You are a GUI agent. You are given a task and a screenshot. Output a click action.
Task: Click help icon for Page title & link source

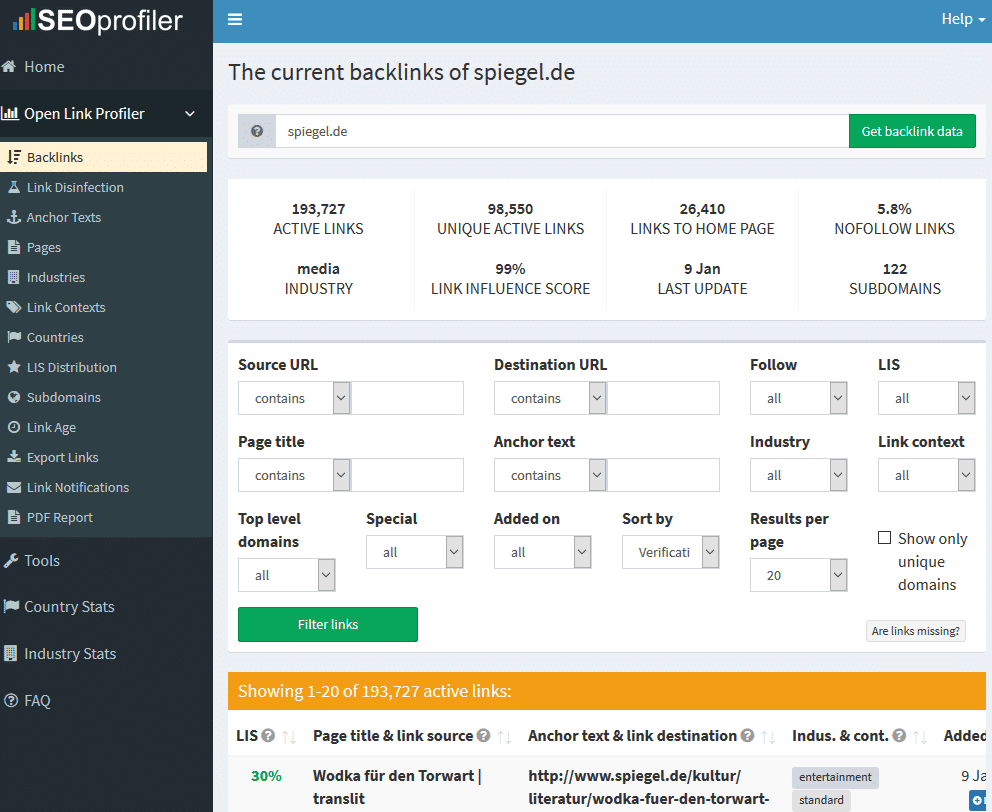click(x=483, y=735)
